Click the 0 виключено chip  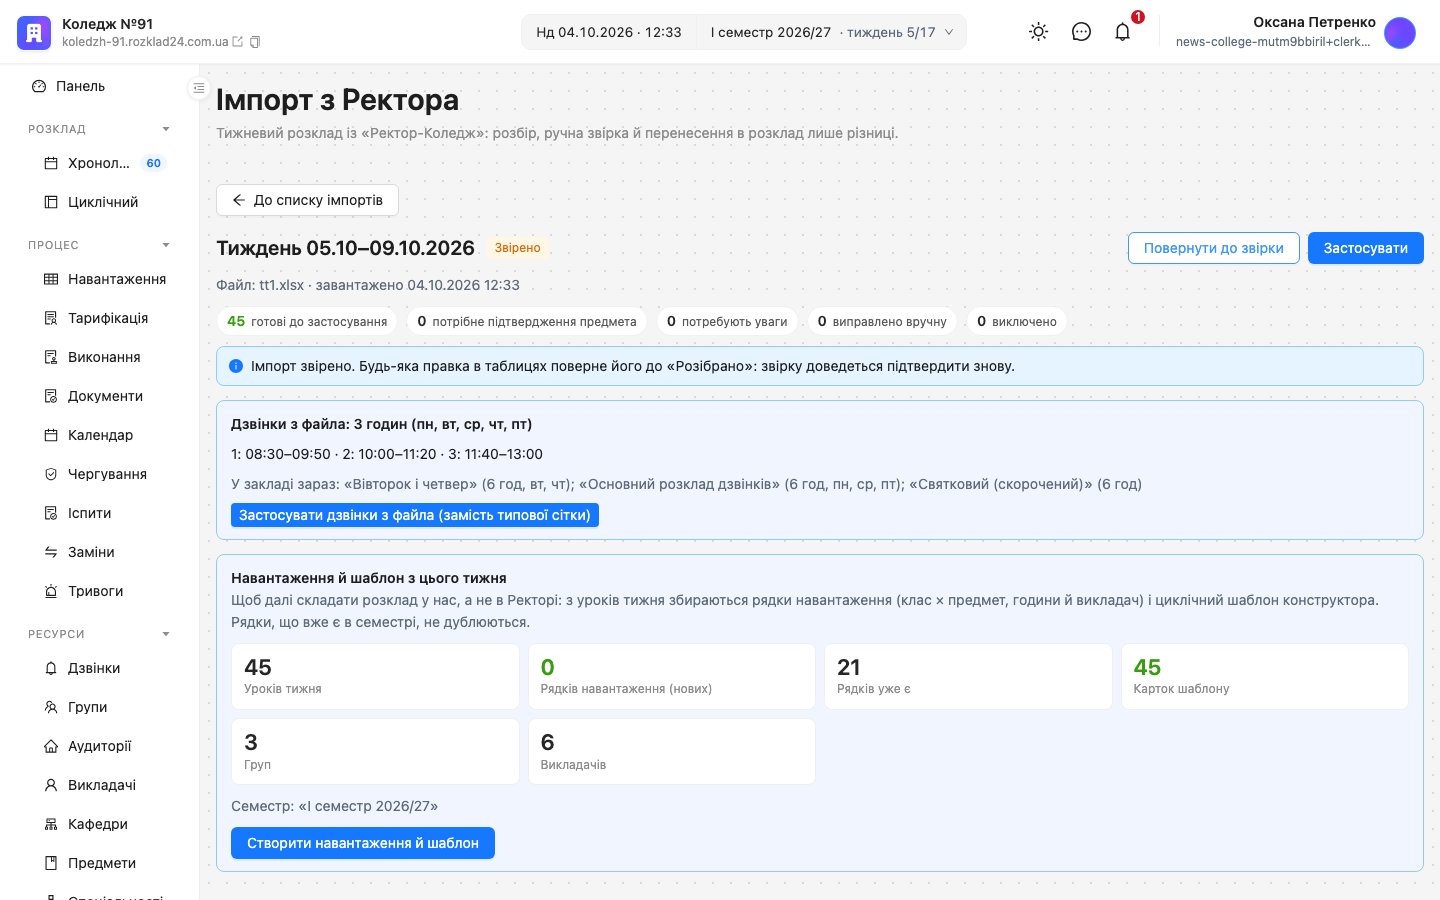(x=1017, y=321)
